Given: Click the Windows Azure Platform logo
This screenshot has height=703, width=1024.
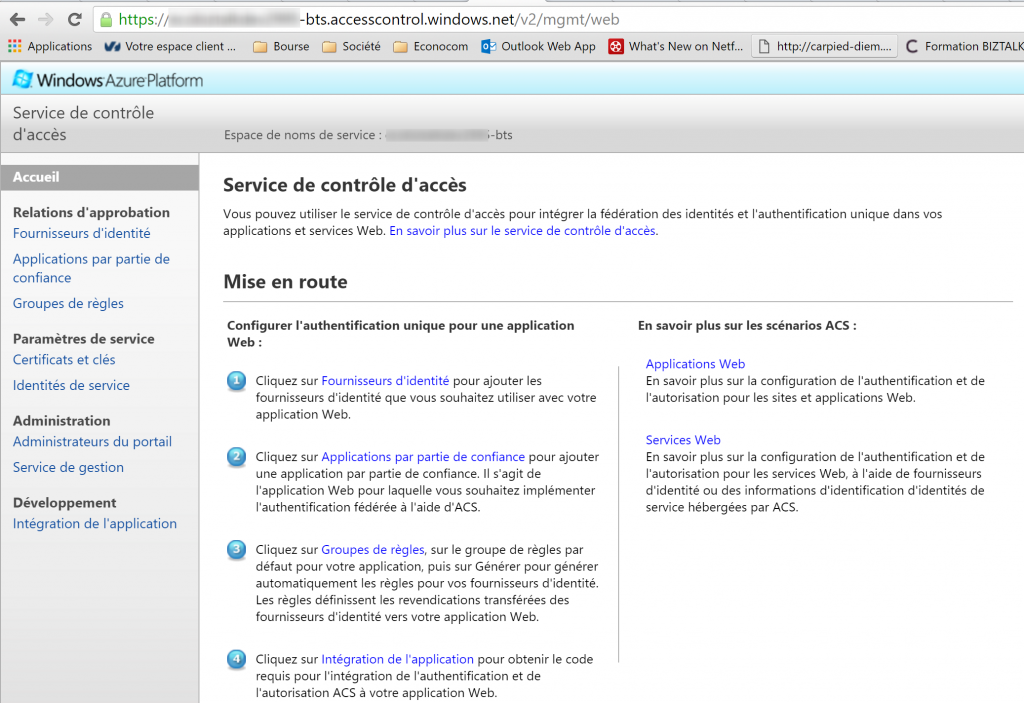Looking at the screenshot, I should (108, 79).
